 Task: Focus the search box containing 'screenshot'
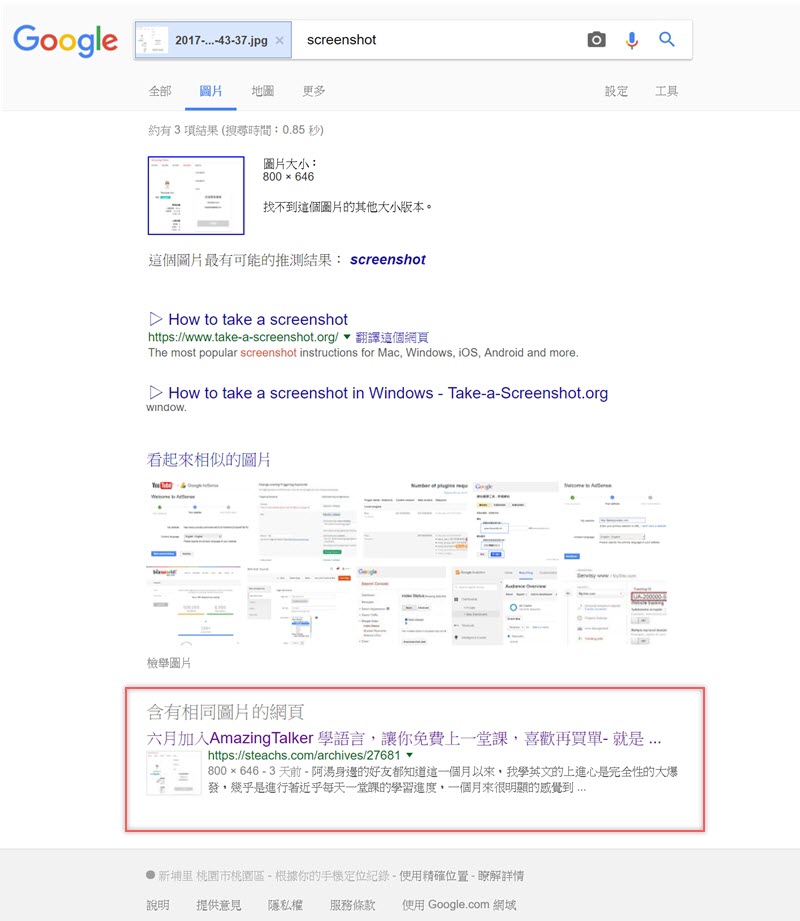441,40
